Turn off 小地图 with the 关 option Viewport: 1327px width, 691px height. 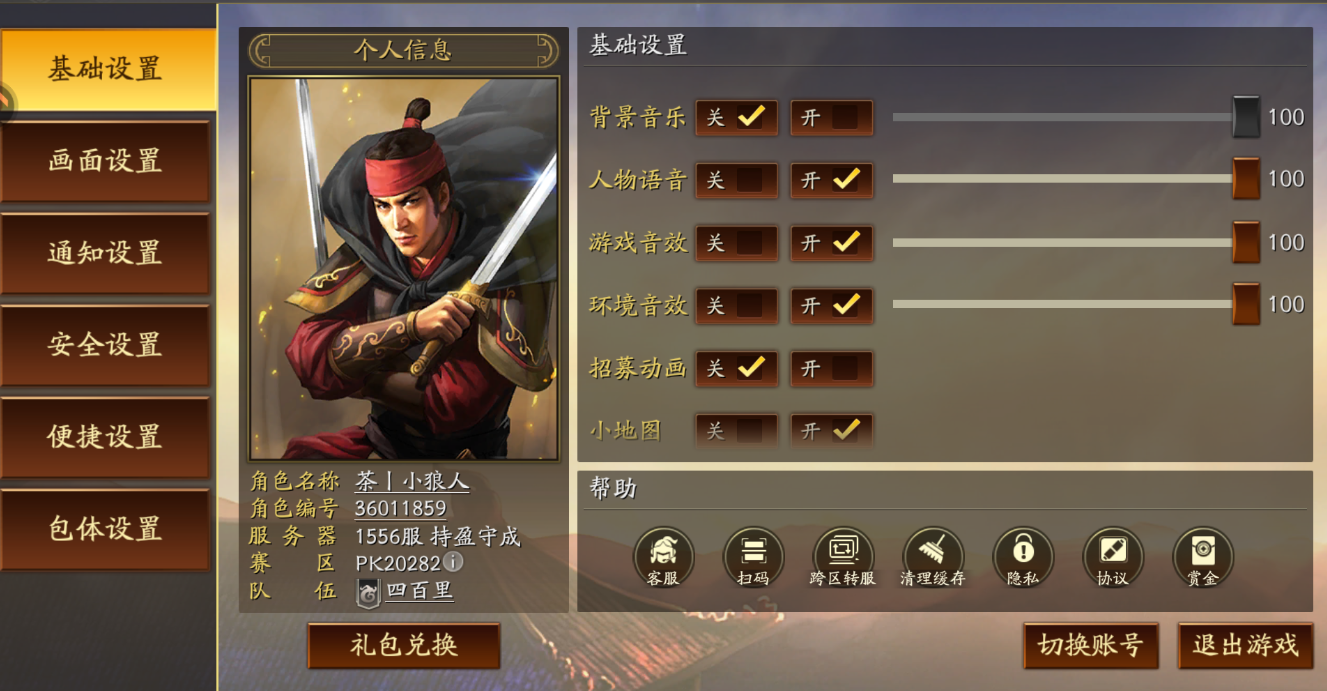click(x=737, y=431)
